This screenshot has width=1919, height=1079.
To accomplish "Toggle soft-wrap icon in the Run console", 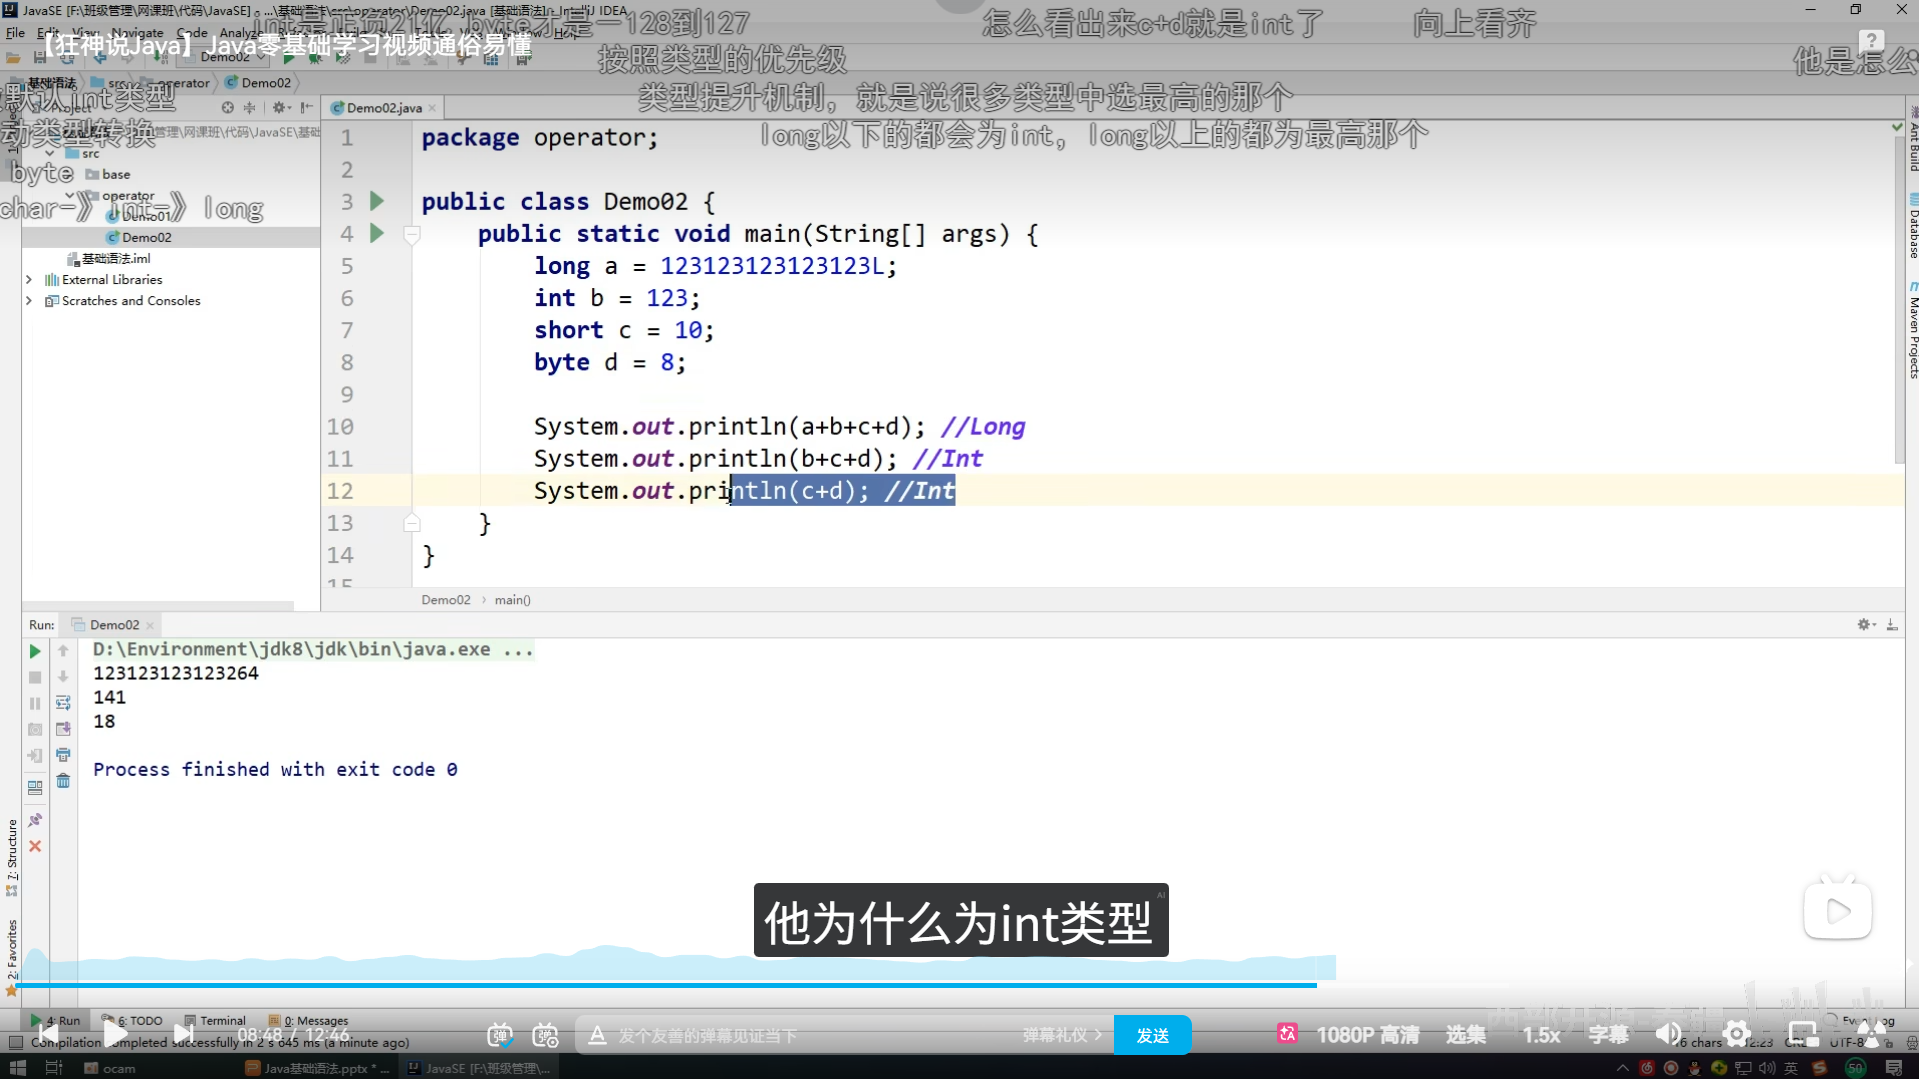I will 63,703.
